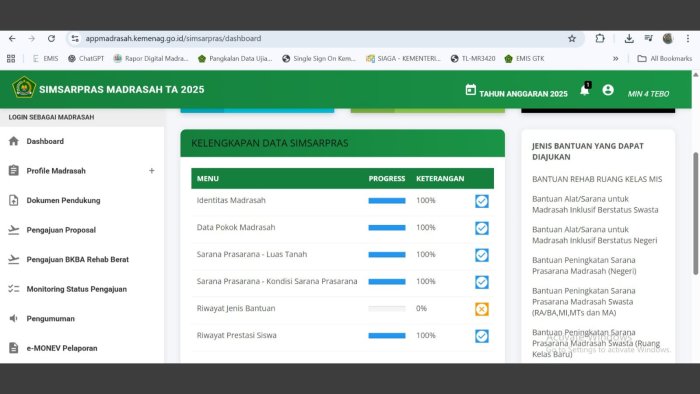Select Bantuan Peningkatan Sarana Prasarana Madrasah (Negeri)
The width and height of the screenshot is (700, 394).
(x=584, y=265)
